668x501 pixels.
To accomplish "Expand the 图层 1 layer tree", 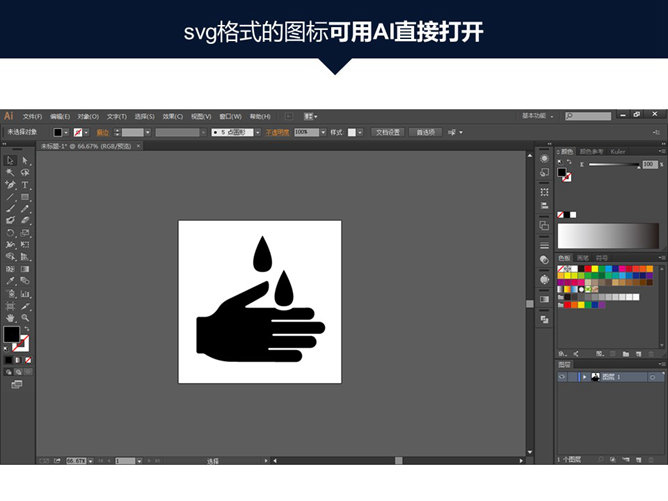I will (585, 377).
